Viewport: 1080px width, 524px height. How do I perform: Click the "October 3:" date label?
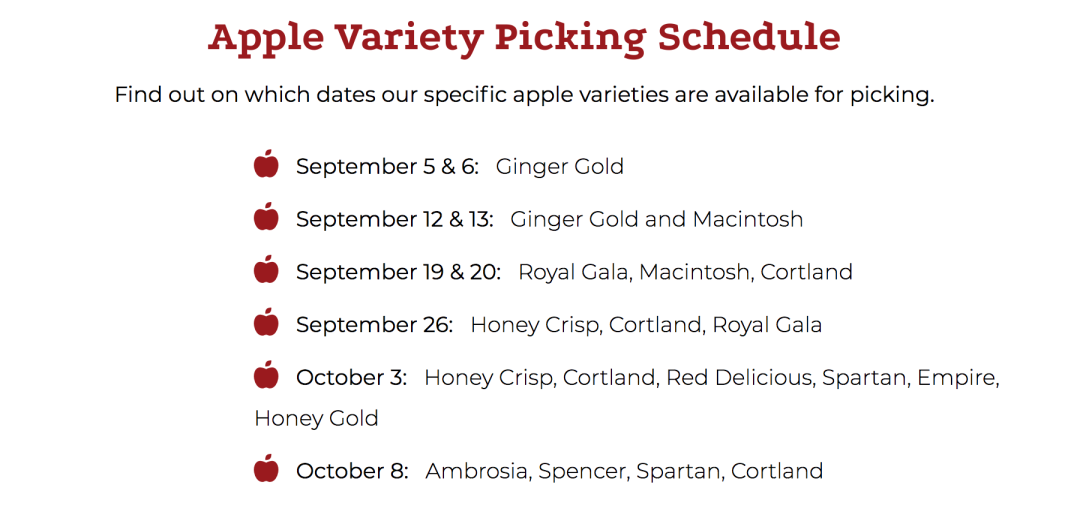(x=351, y=378)
